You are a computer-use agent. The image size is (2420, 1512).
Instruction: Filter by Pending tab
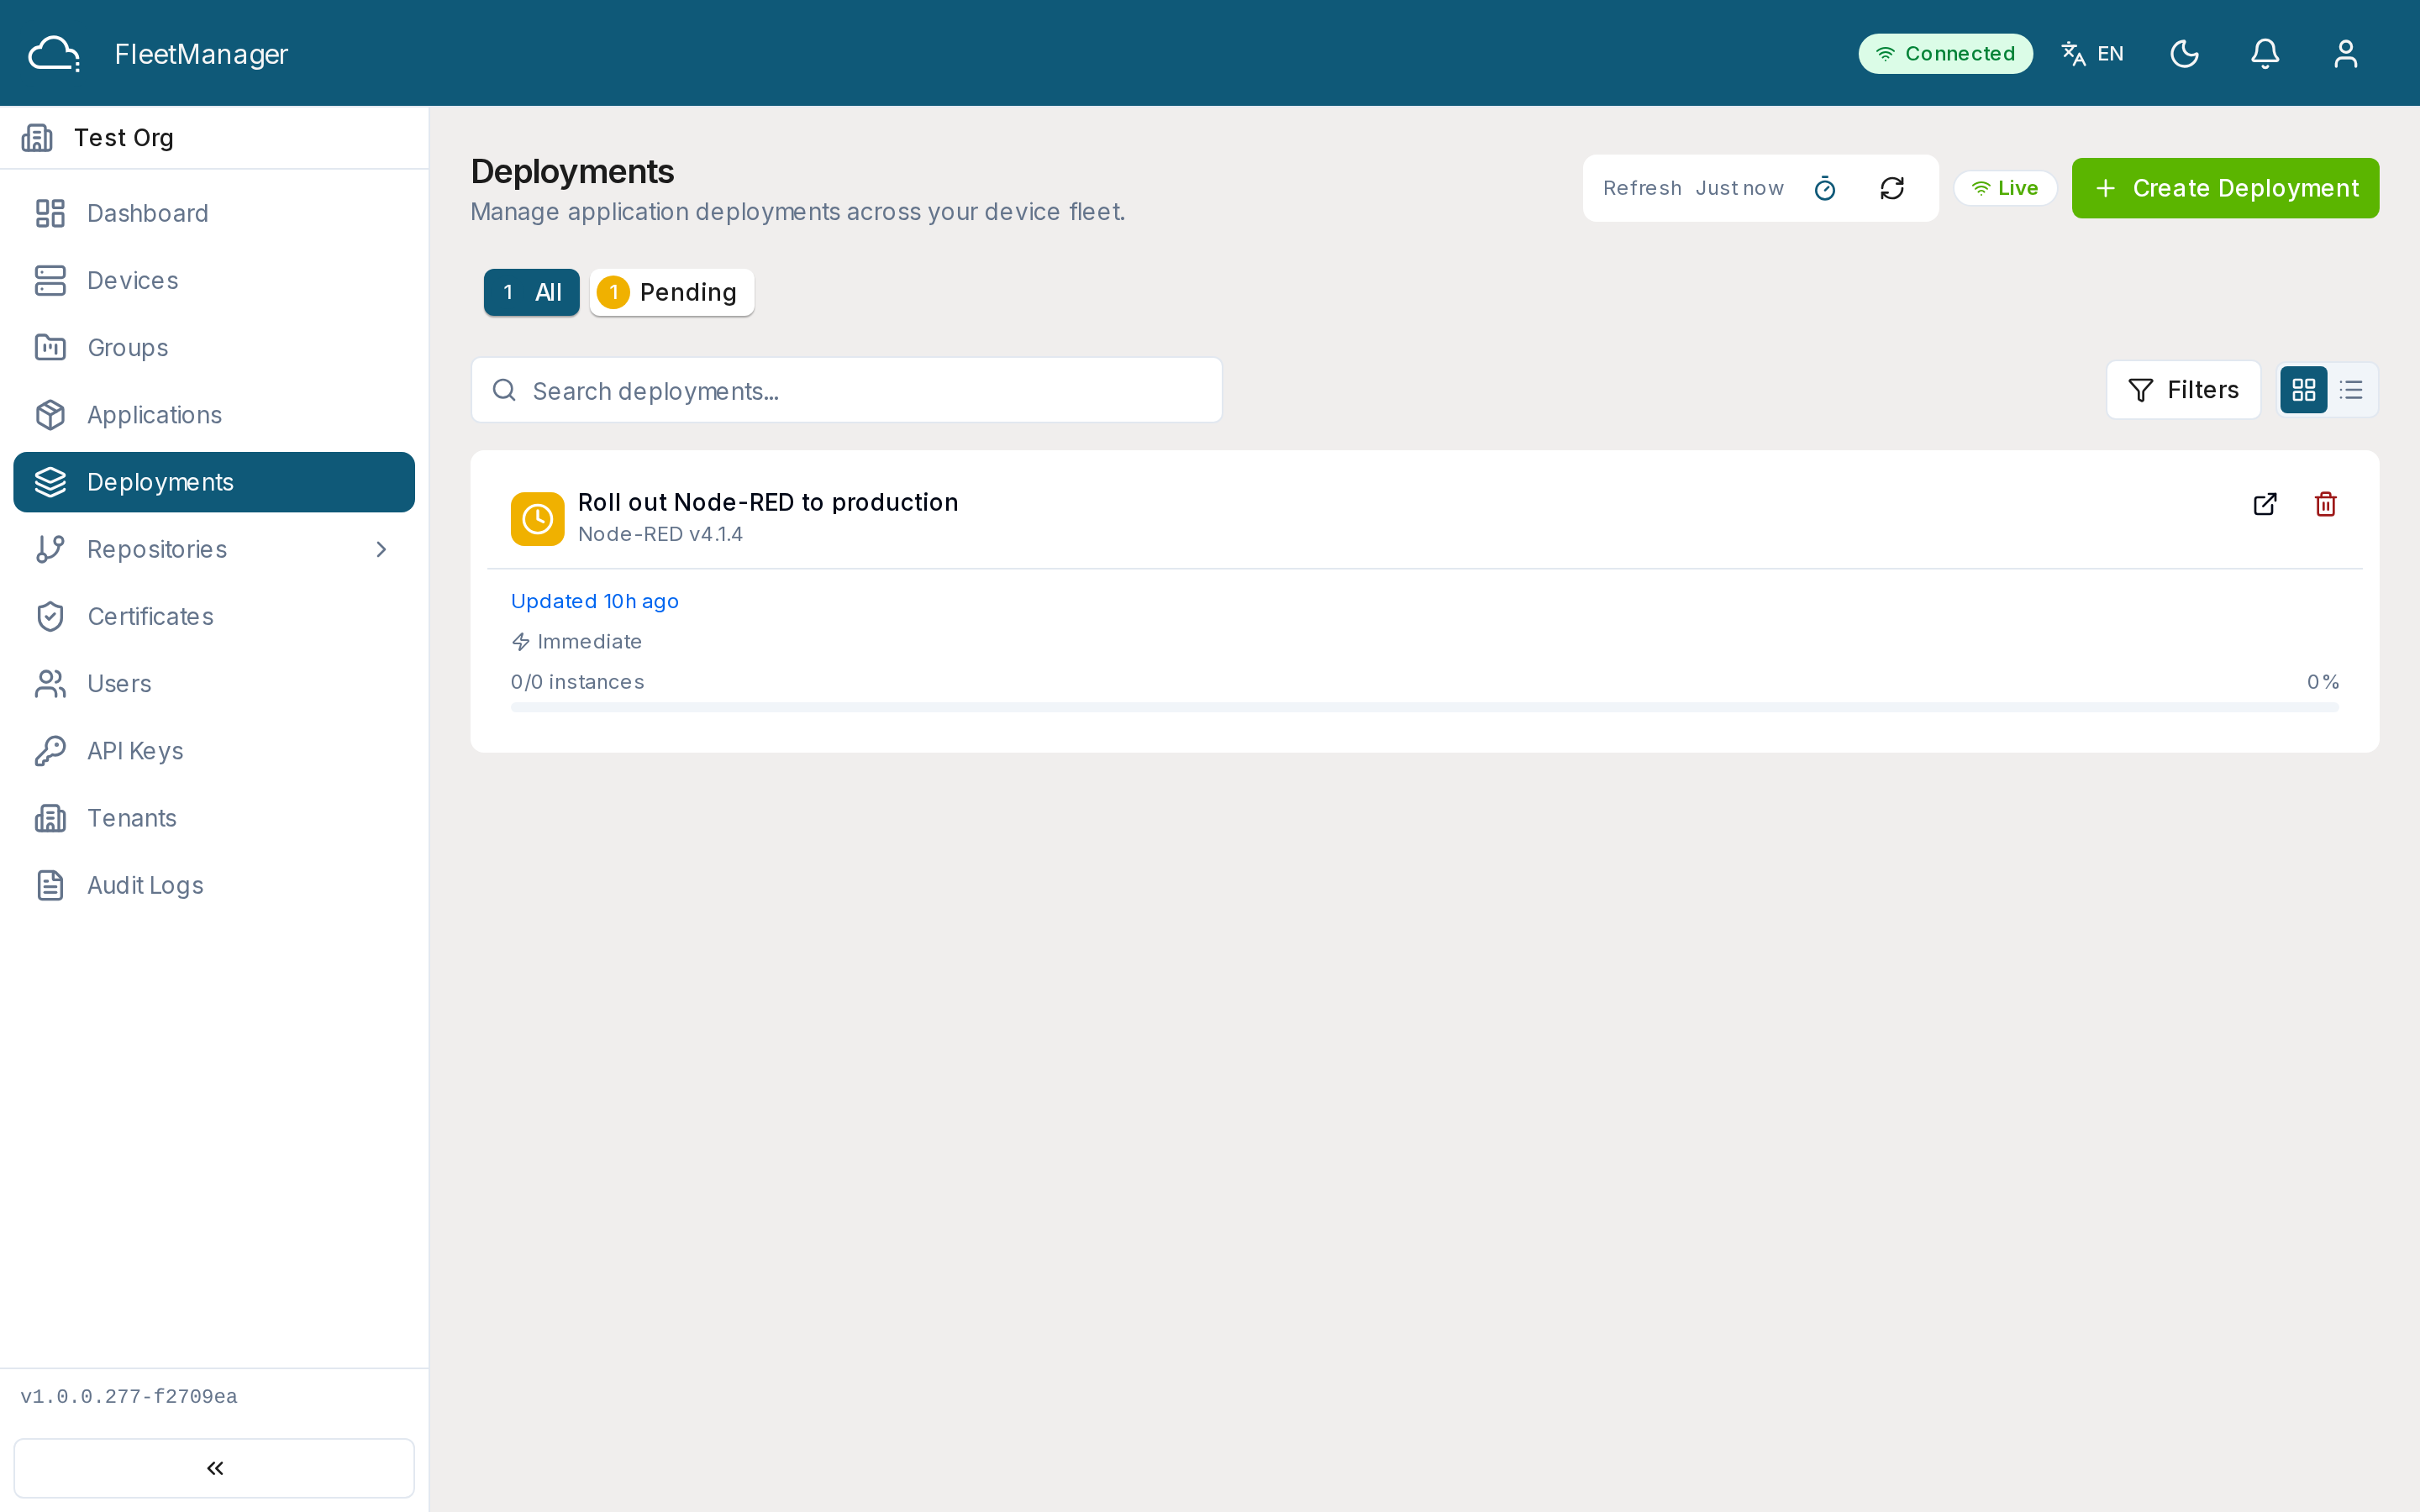(x=671, y=292)
